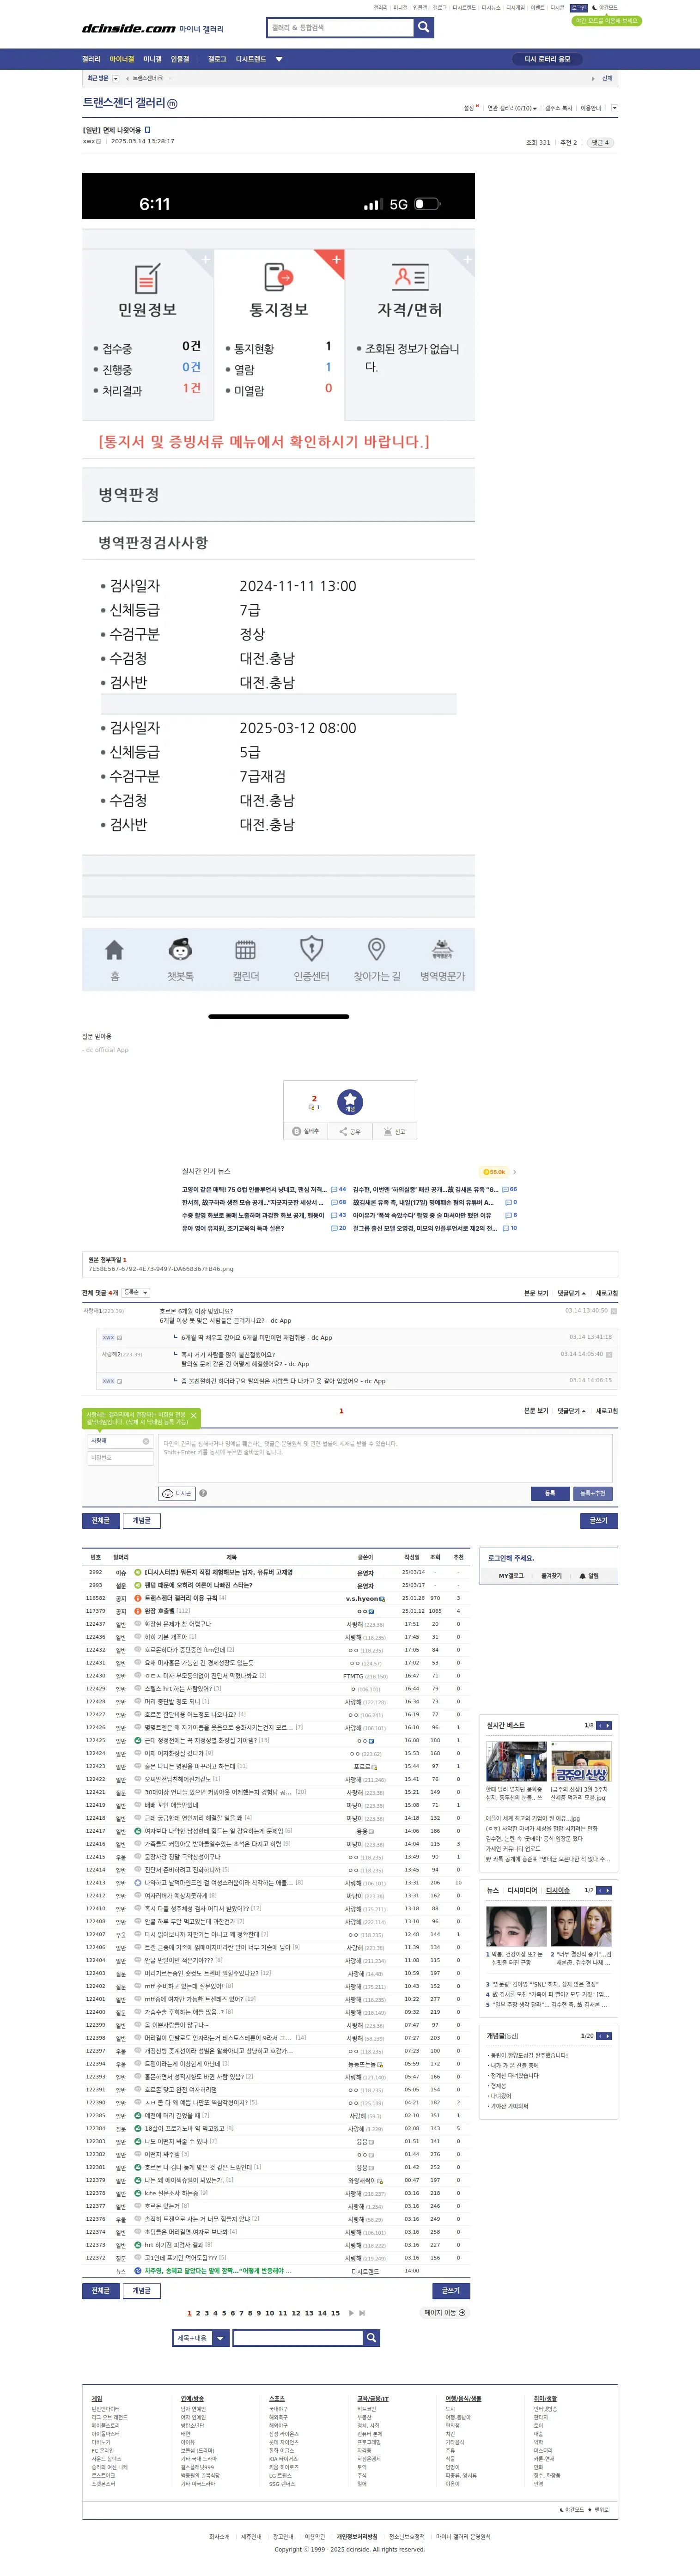The image size is (700, 2576).
Task: Click the bottom board search magnifier
Action: pos(371,2338)
